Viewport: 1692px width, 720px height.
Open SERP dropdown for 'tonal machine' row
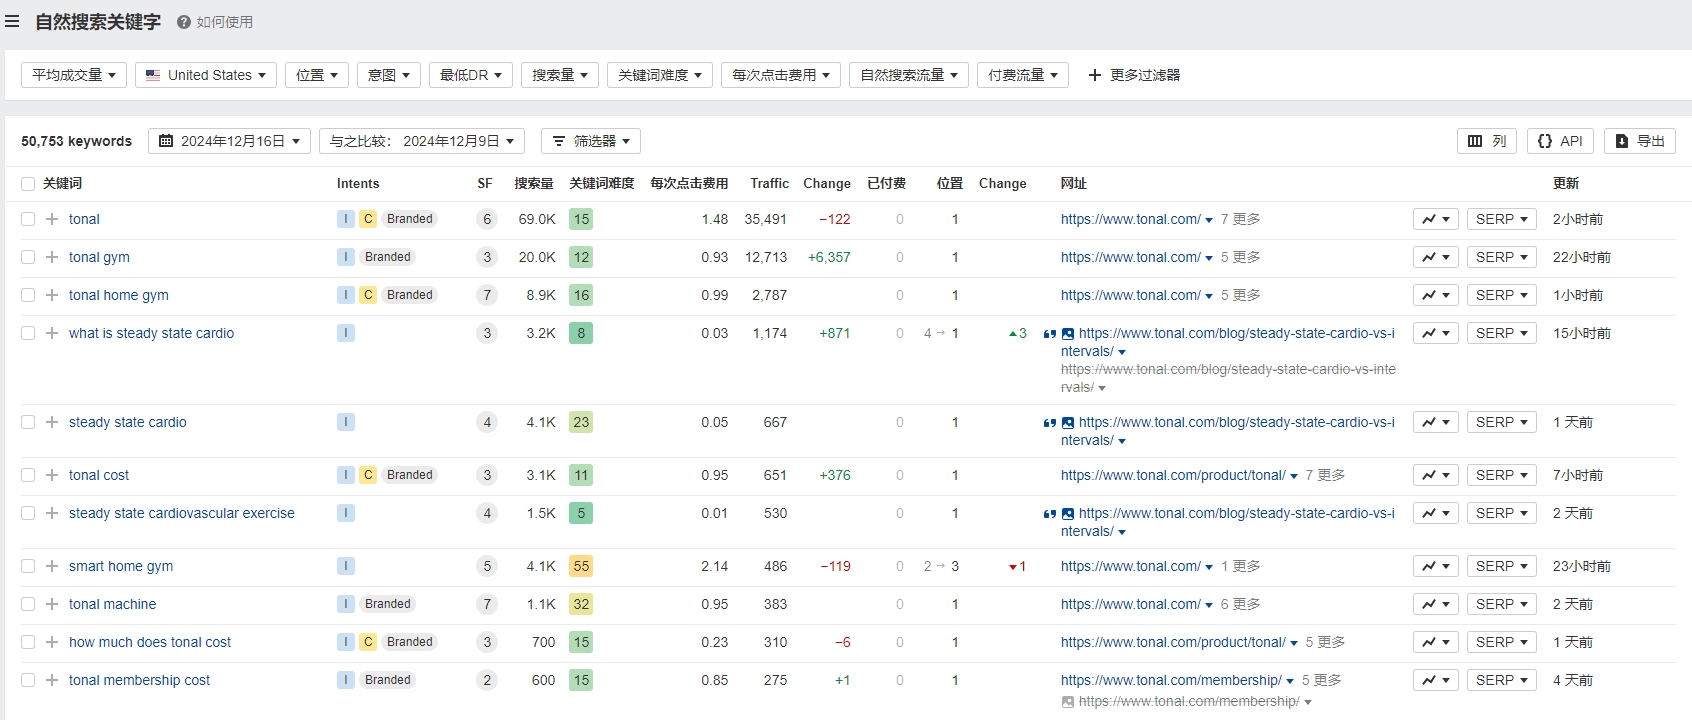click(1501, 604)
